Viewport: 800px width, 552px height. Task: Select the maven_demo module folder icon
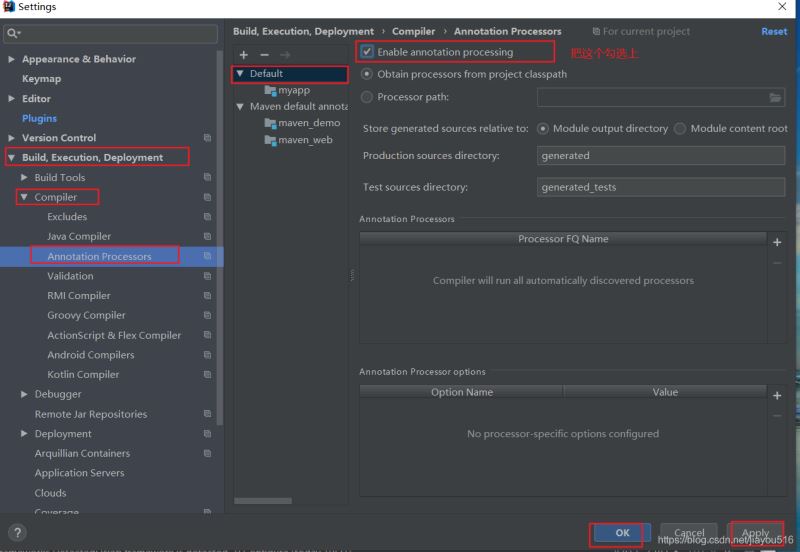pyautogui.click(x=270, y=123)
